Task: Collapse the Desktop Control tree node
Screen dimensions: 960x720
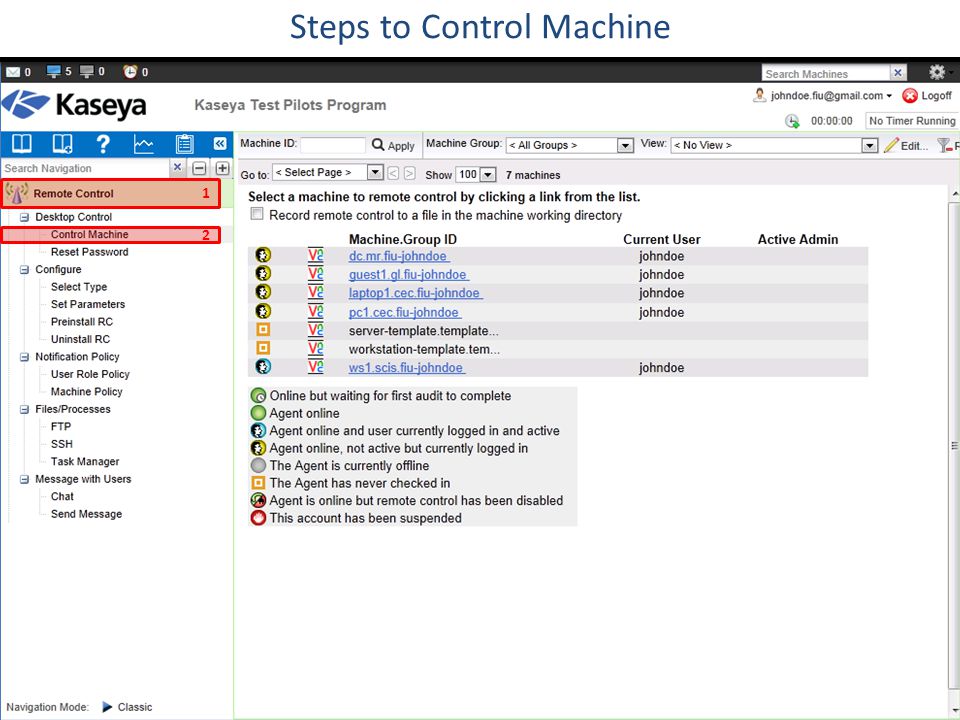Action: tap(24, 217)
